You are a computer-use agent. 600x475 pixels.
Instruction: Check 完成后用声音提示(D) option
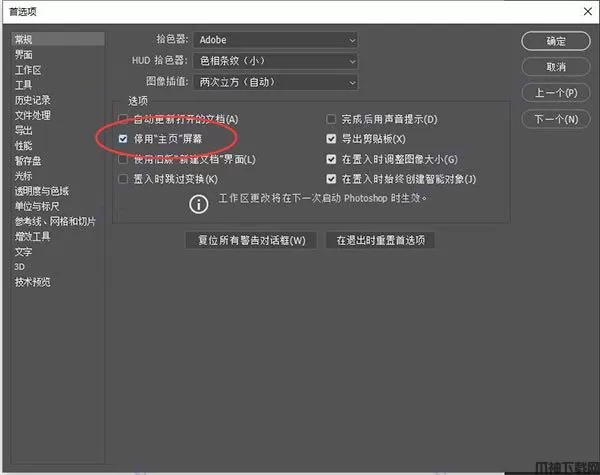[331, 119]
